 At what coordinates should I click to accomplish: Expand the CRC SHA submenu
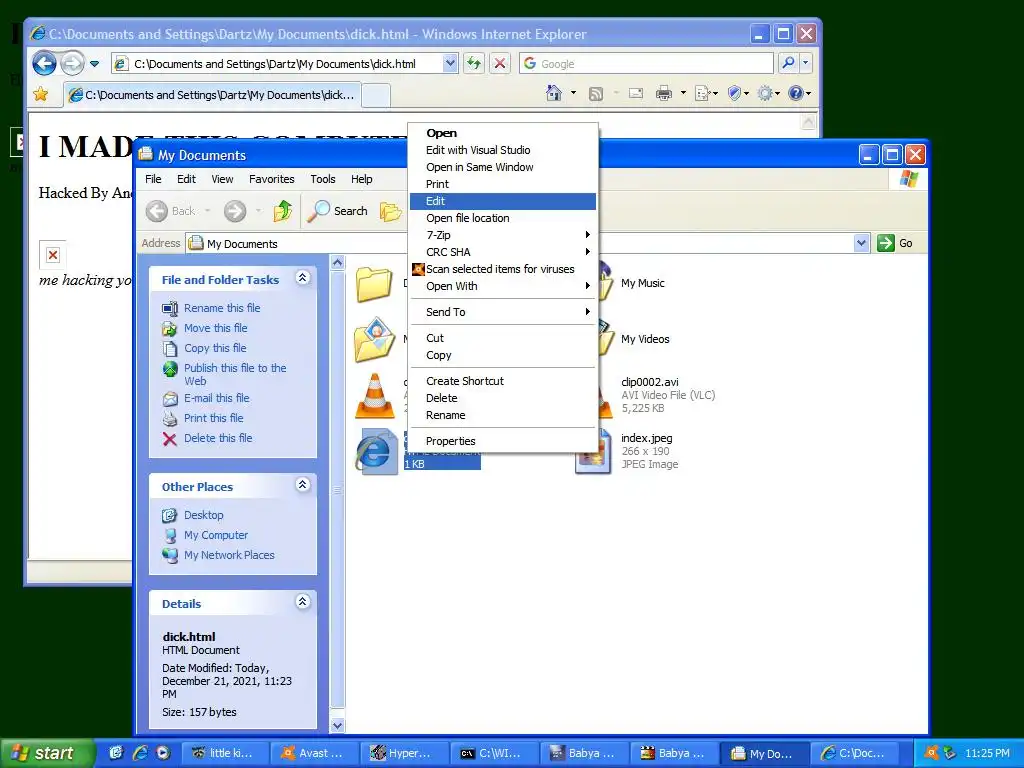(502, 252)
